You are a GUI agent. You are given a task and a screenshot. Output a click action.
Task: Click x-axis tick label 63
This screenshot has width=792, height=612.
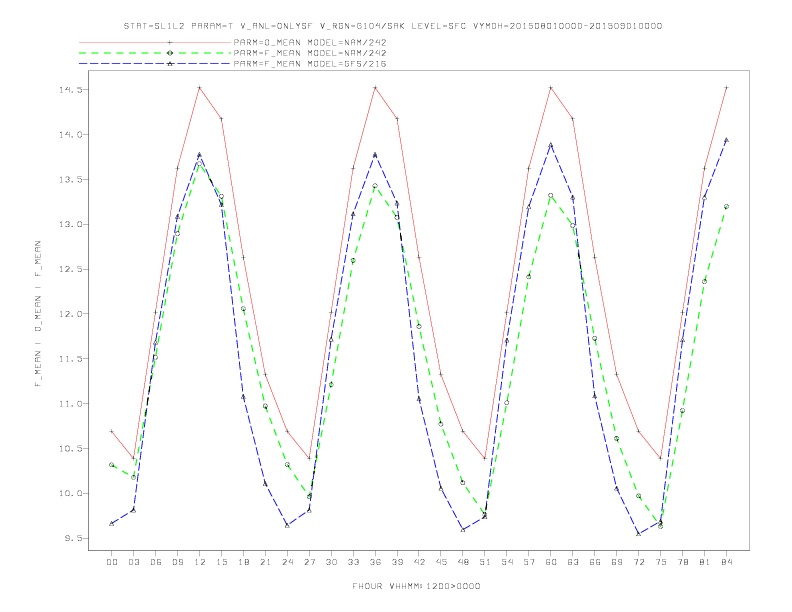pyautogui.click(x=573, y=562)
